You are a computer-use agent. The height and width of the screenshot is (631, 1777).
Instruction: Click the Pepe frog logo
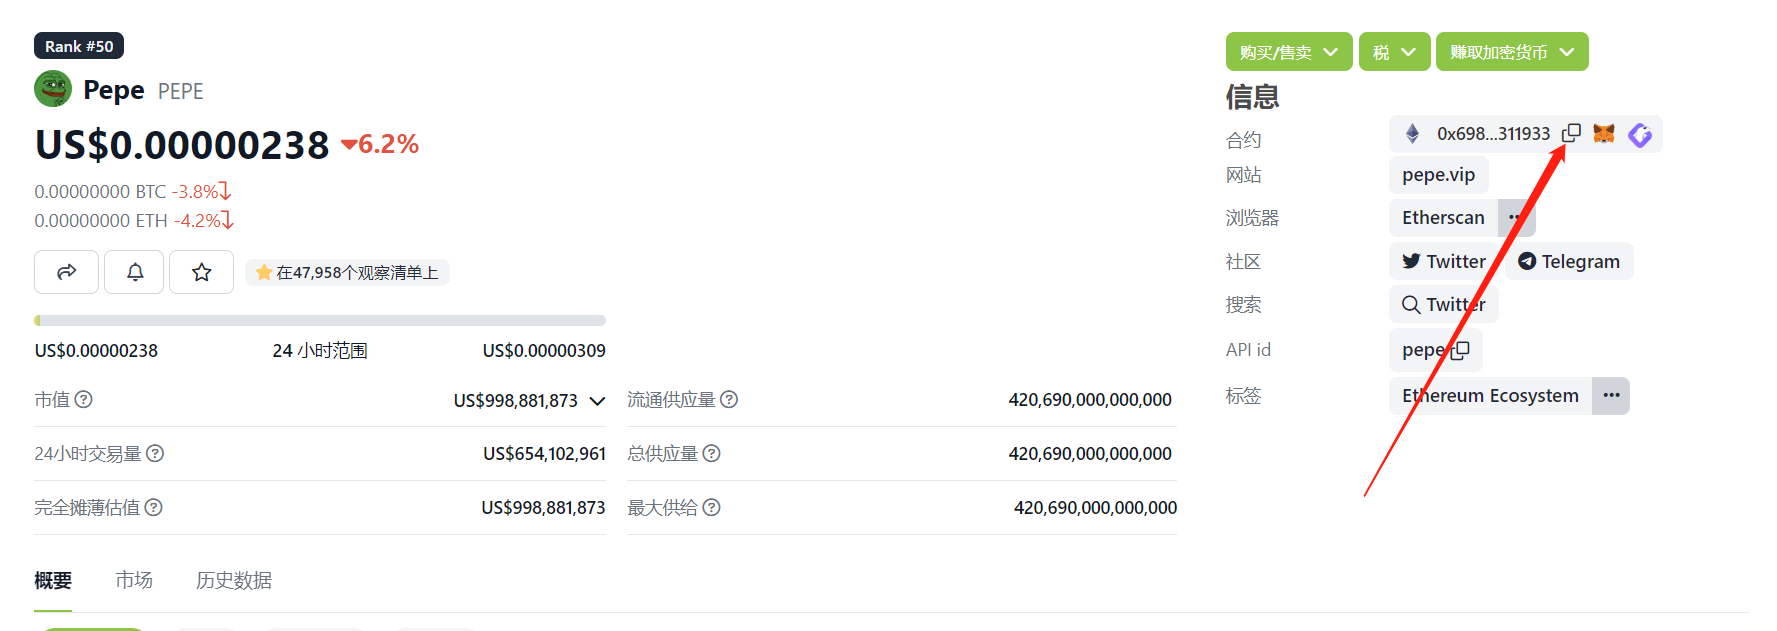tap(53, 89)
